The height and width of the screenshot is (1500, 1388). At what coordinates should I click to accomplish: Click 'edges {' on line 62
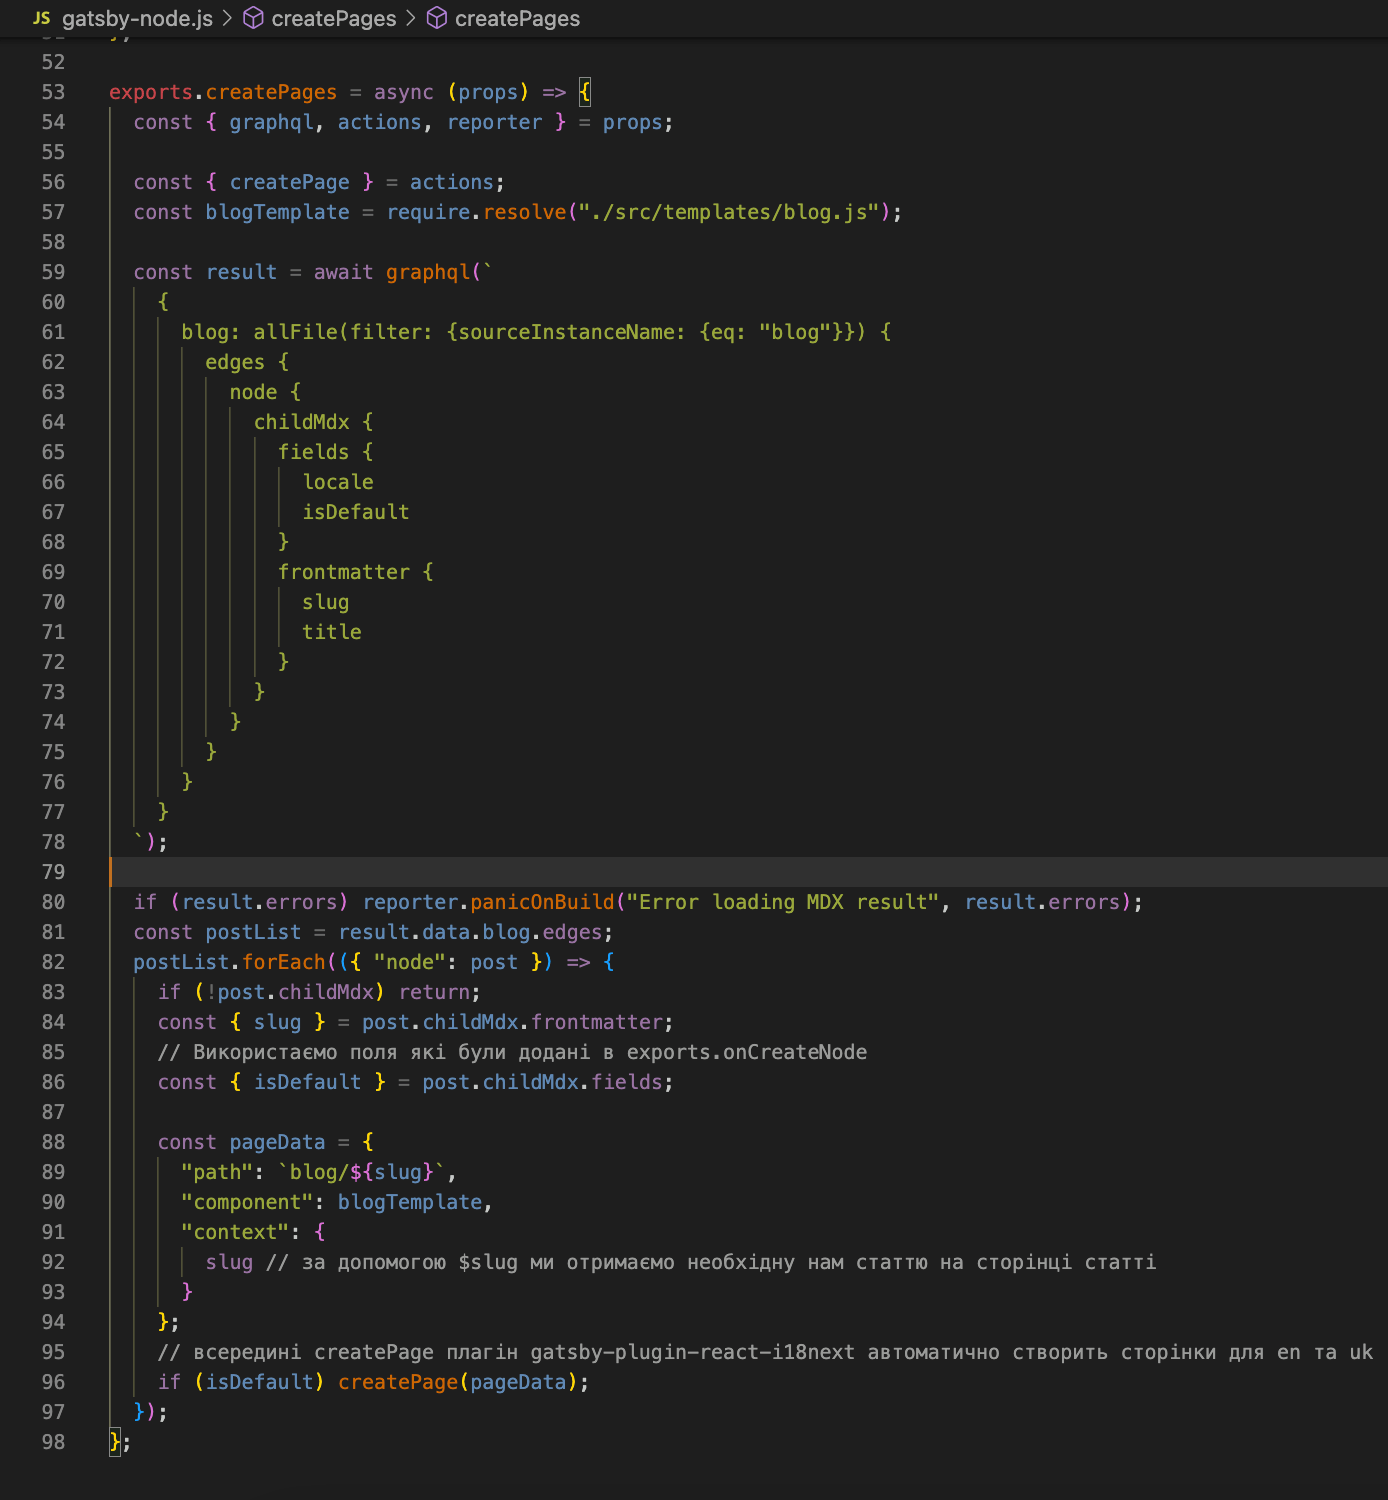[x=247, y=362]
